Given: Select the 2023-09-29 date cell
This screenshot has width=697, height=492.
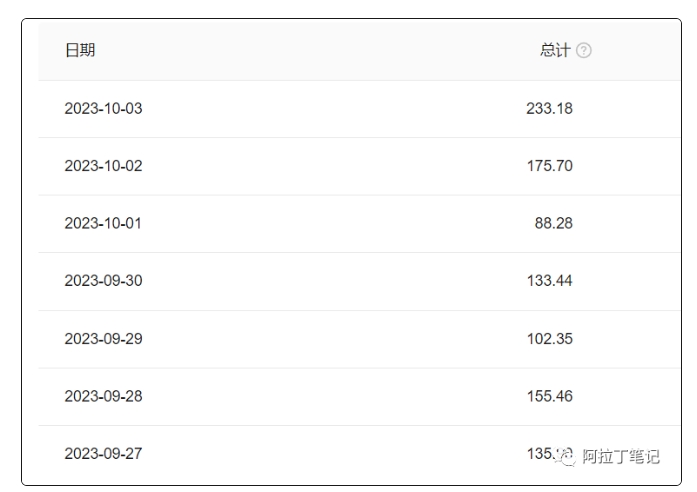Looking at the screenshot, I should coord(103,339).
